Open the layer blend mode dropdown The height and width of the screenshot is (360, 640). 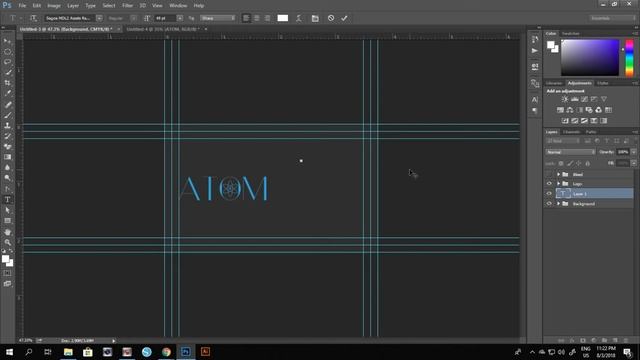pyautogui.click(x=570, y=152)
